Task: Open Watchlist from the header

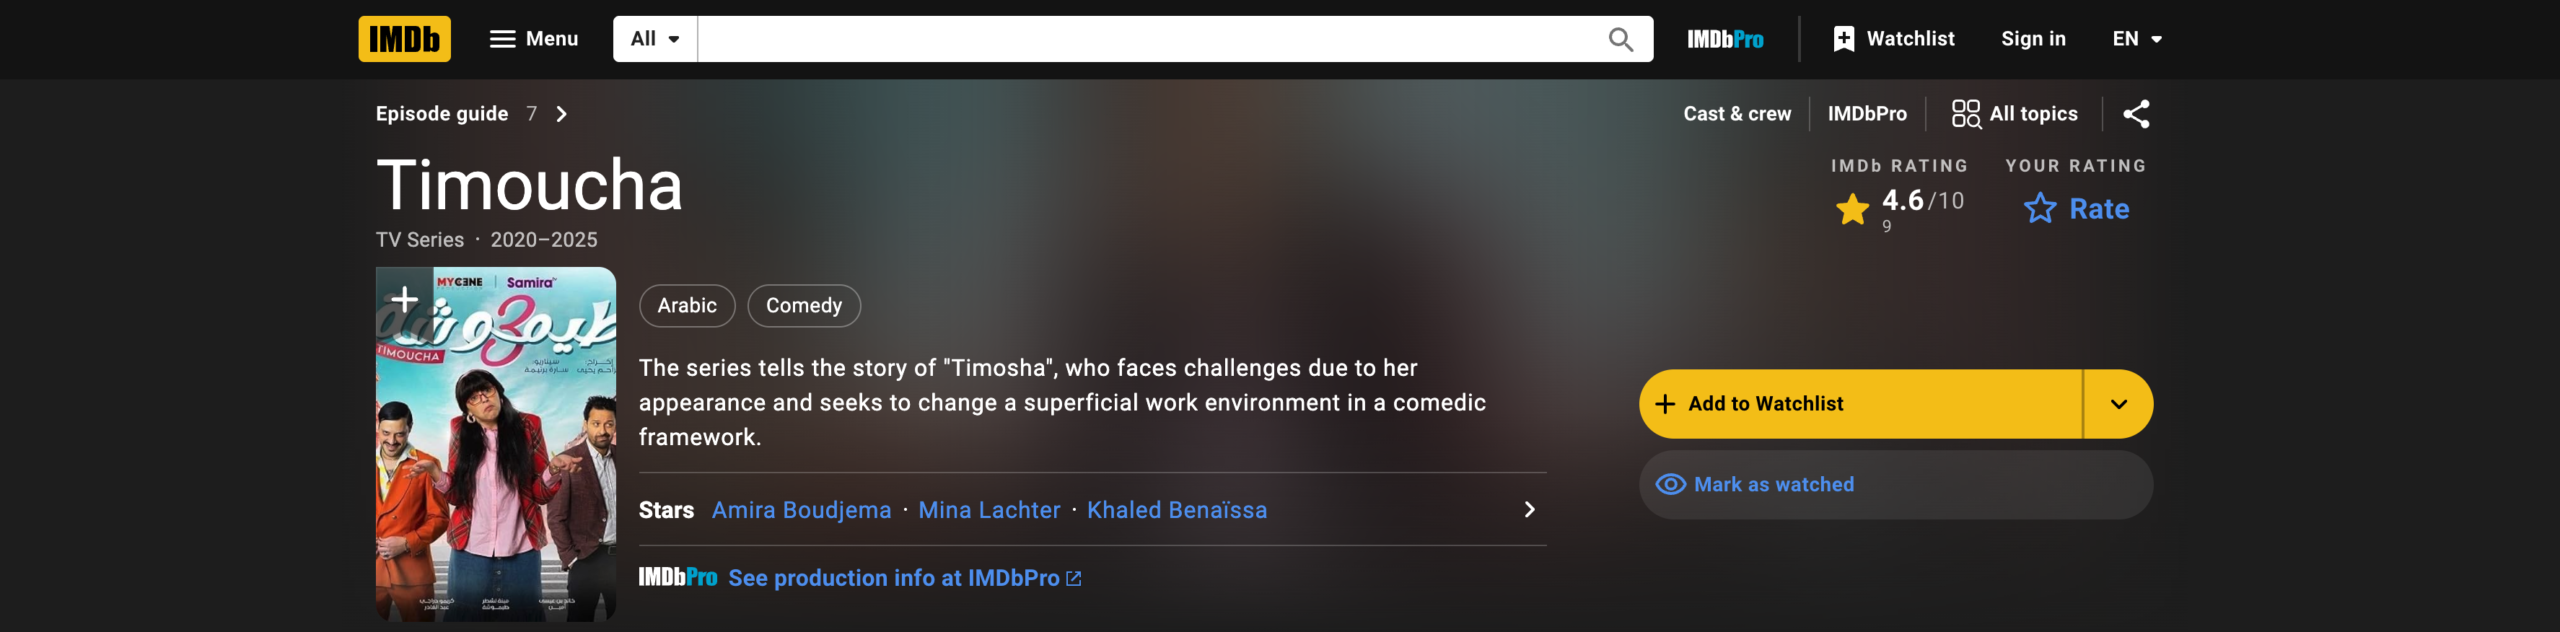Action: (x=1894, y=39)
